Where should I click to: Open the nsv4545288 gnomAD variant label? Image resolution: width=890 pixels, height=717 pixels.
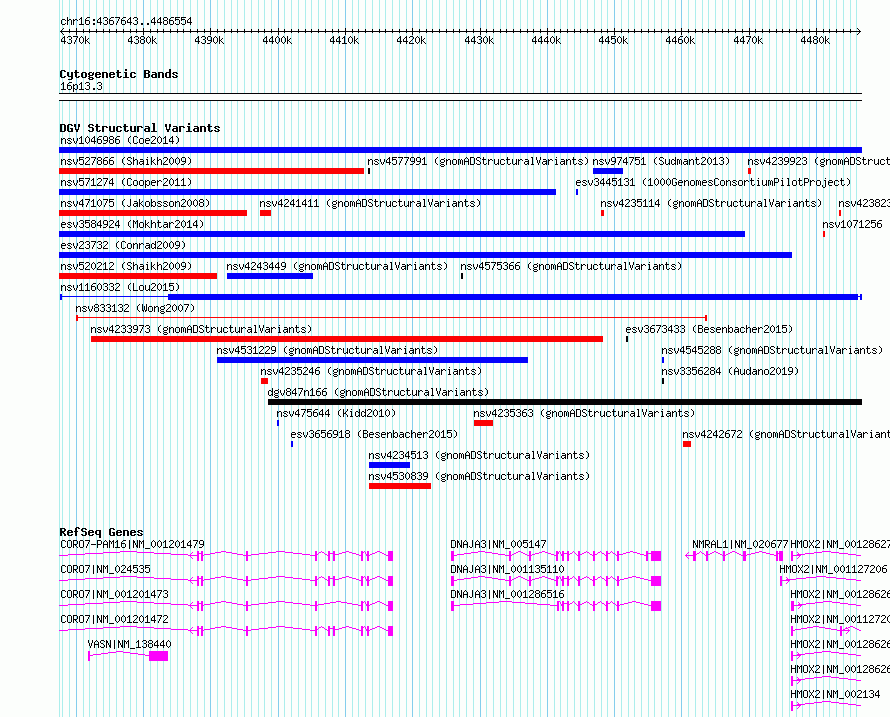(772, 350)
